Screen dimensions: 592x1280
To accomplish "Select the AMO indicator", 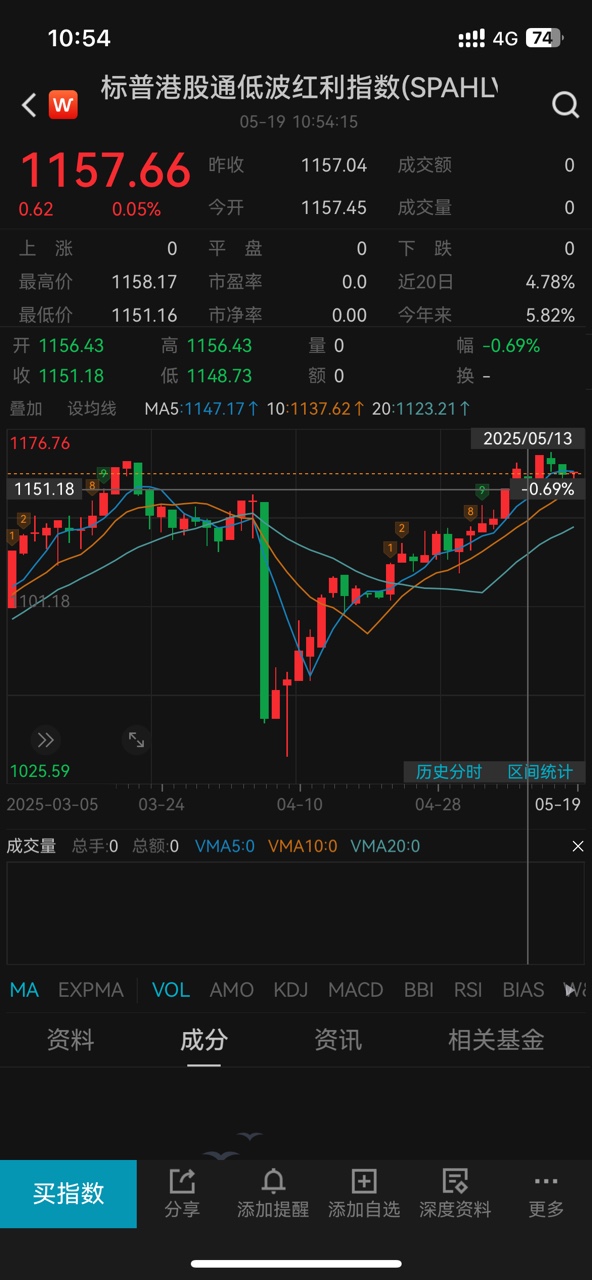I will point(231,990).
